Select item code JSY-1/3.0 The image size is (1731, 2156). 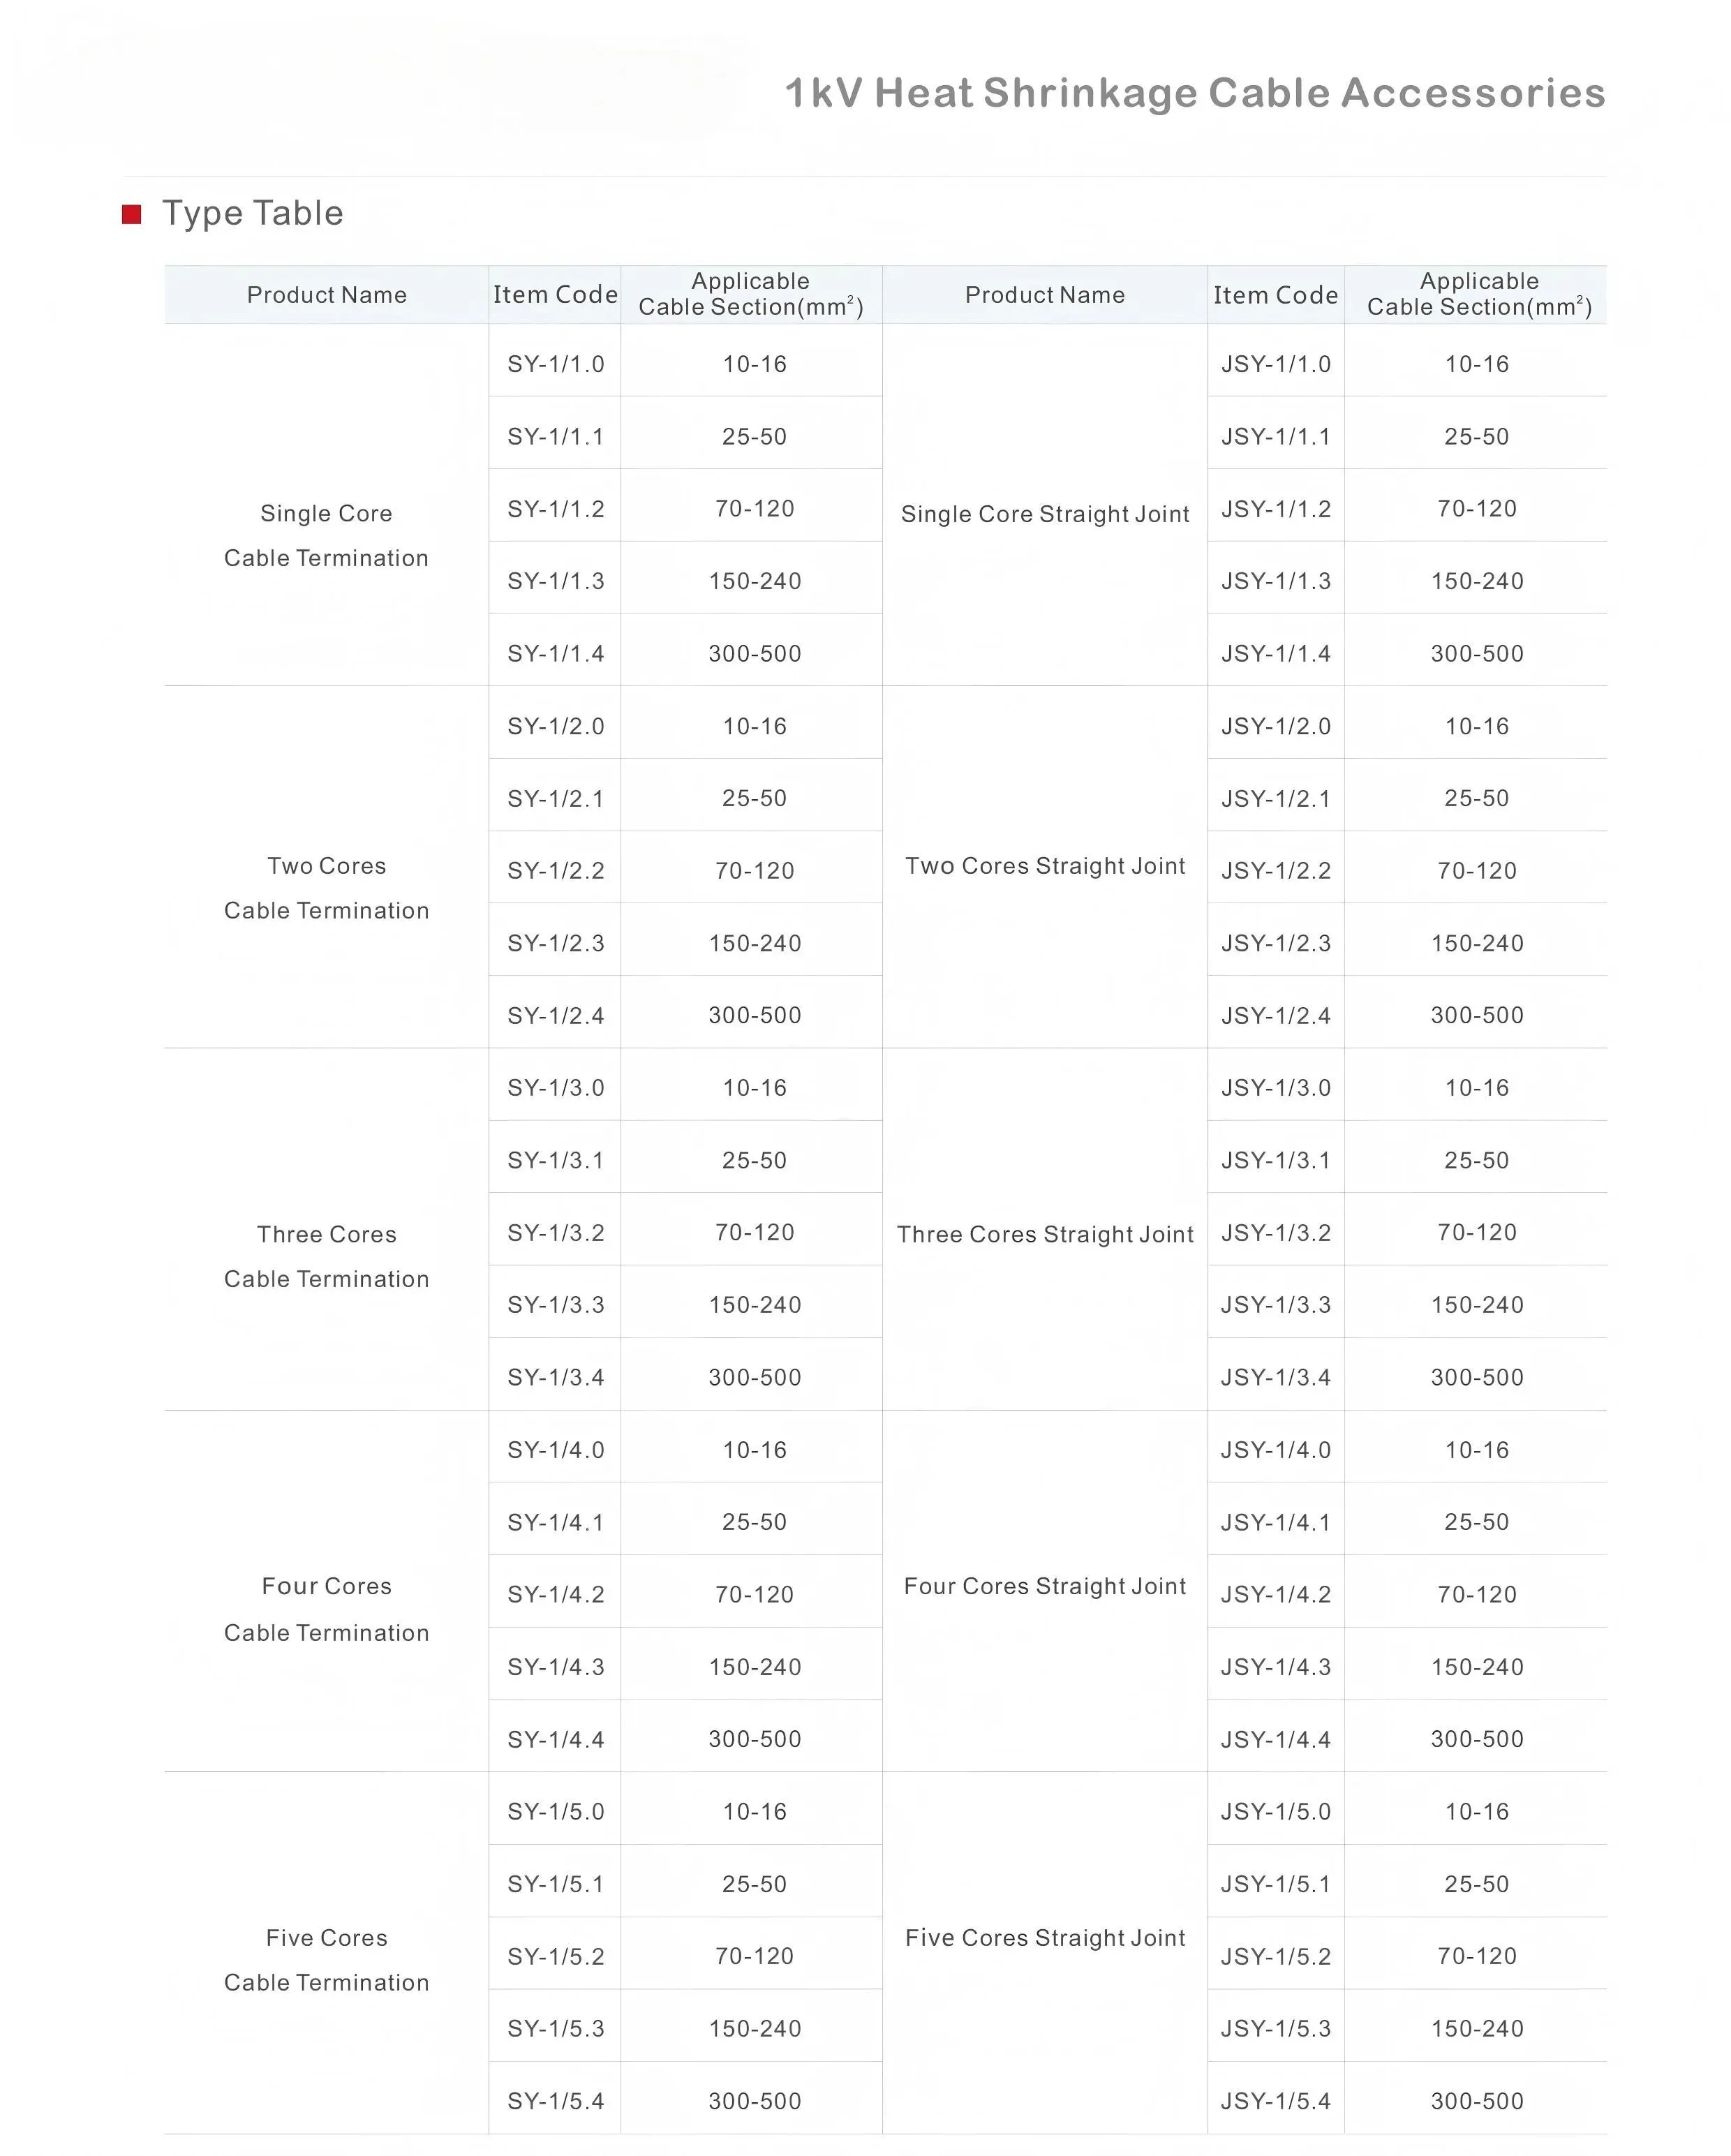coord(1275,1087)
